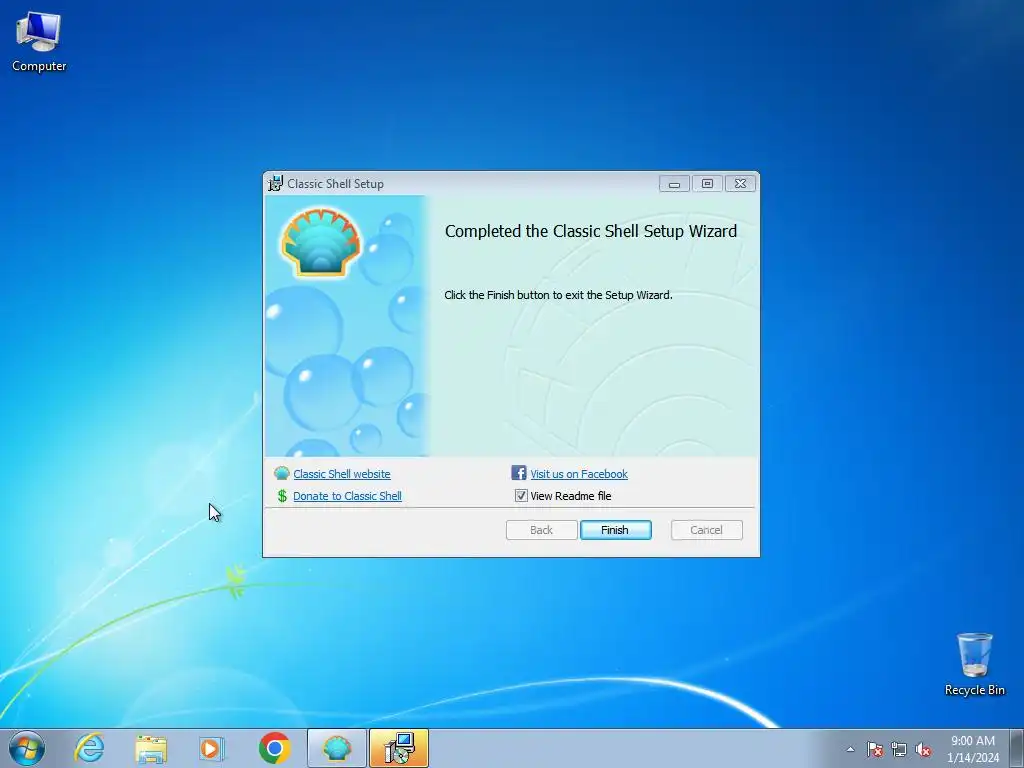Viewport: 1024px width, 768px height.
Task: Open the Donate to Classic Shell link
Action: pos(347,496)
